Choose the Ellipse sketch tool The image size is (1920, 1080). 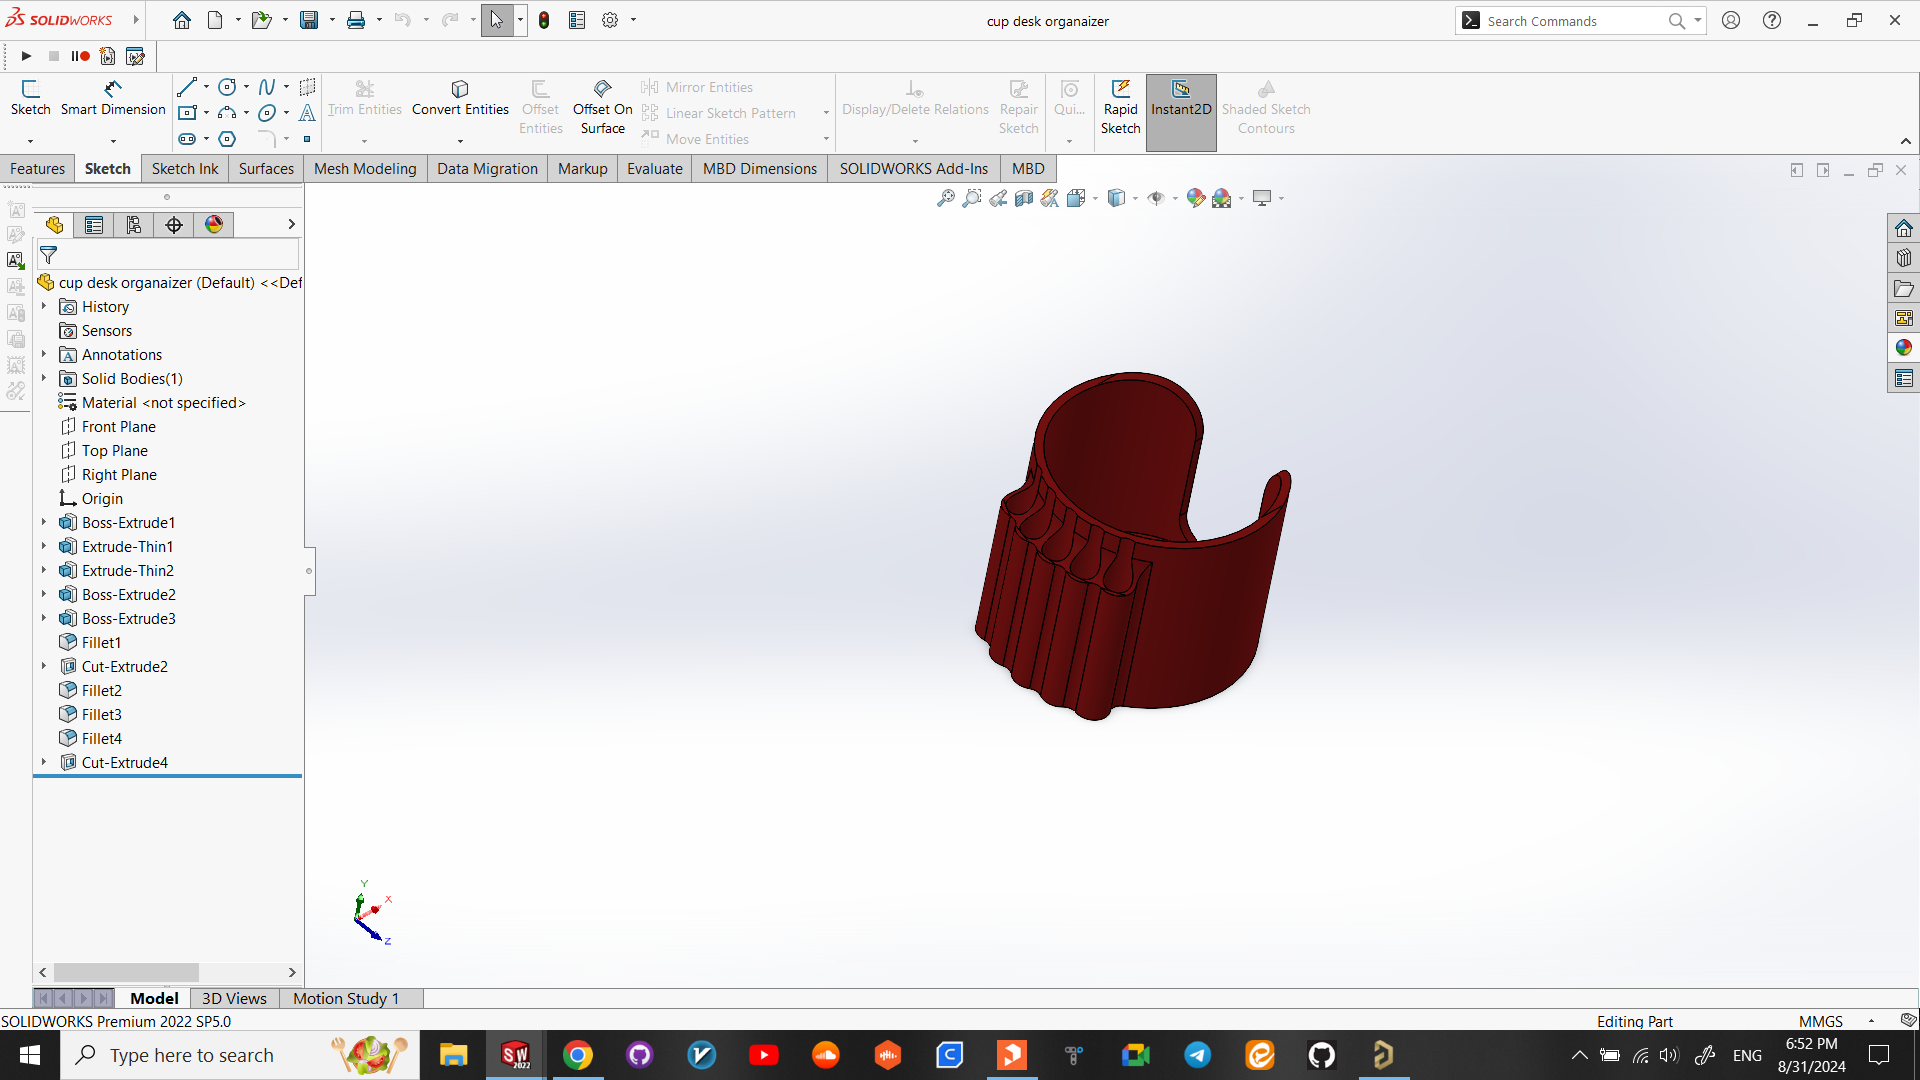point(267,113)
